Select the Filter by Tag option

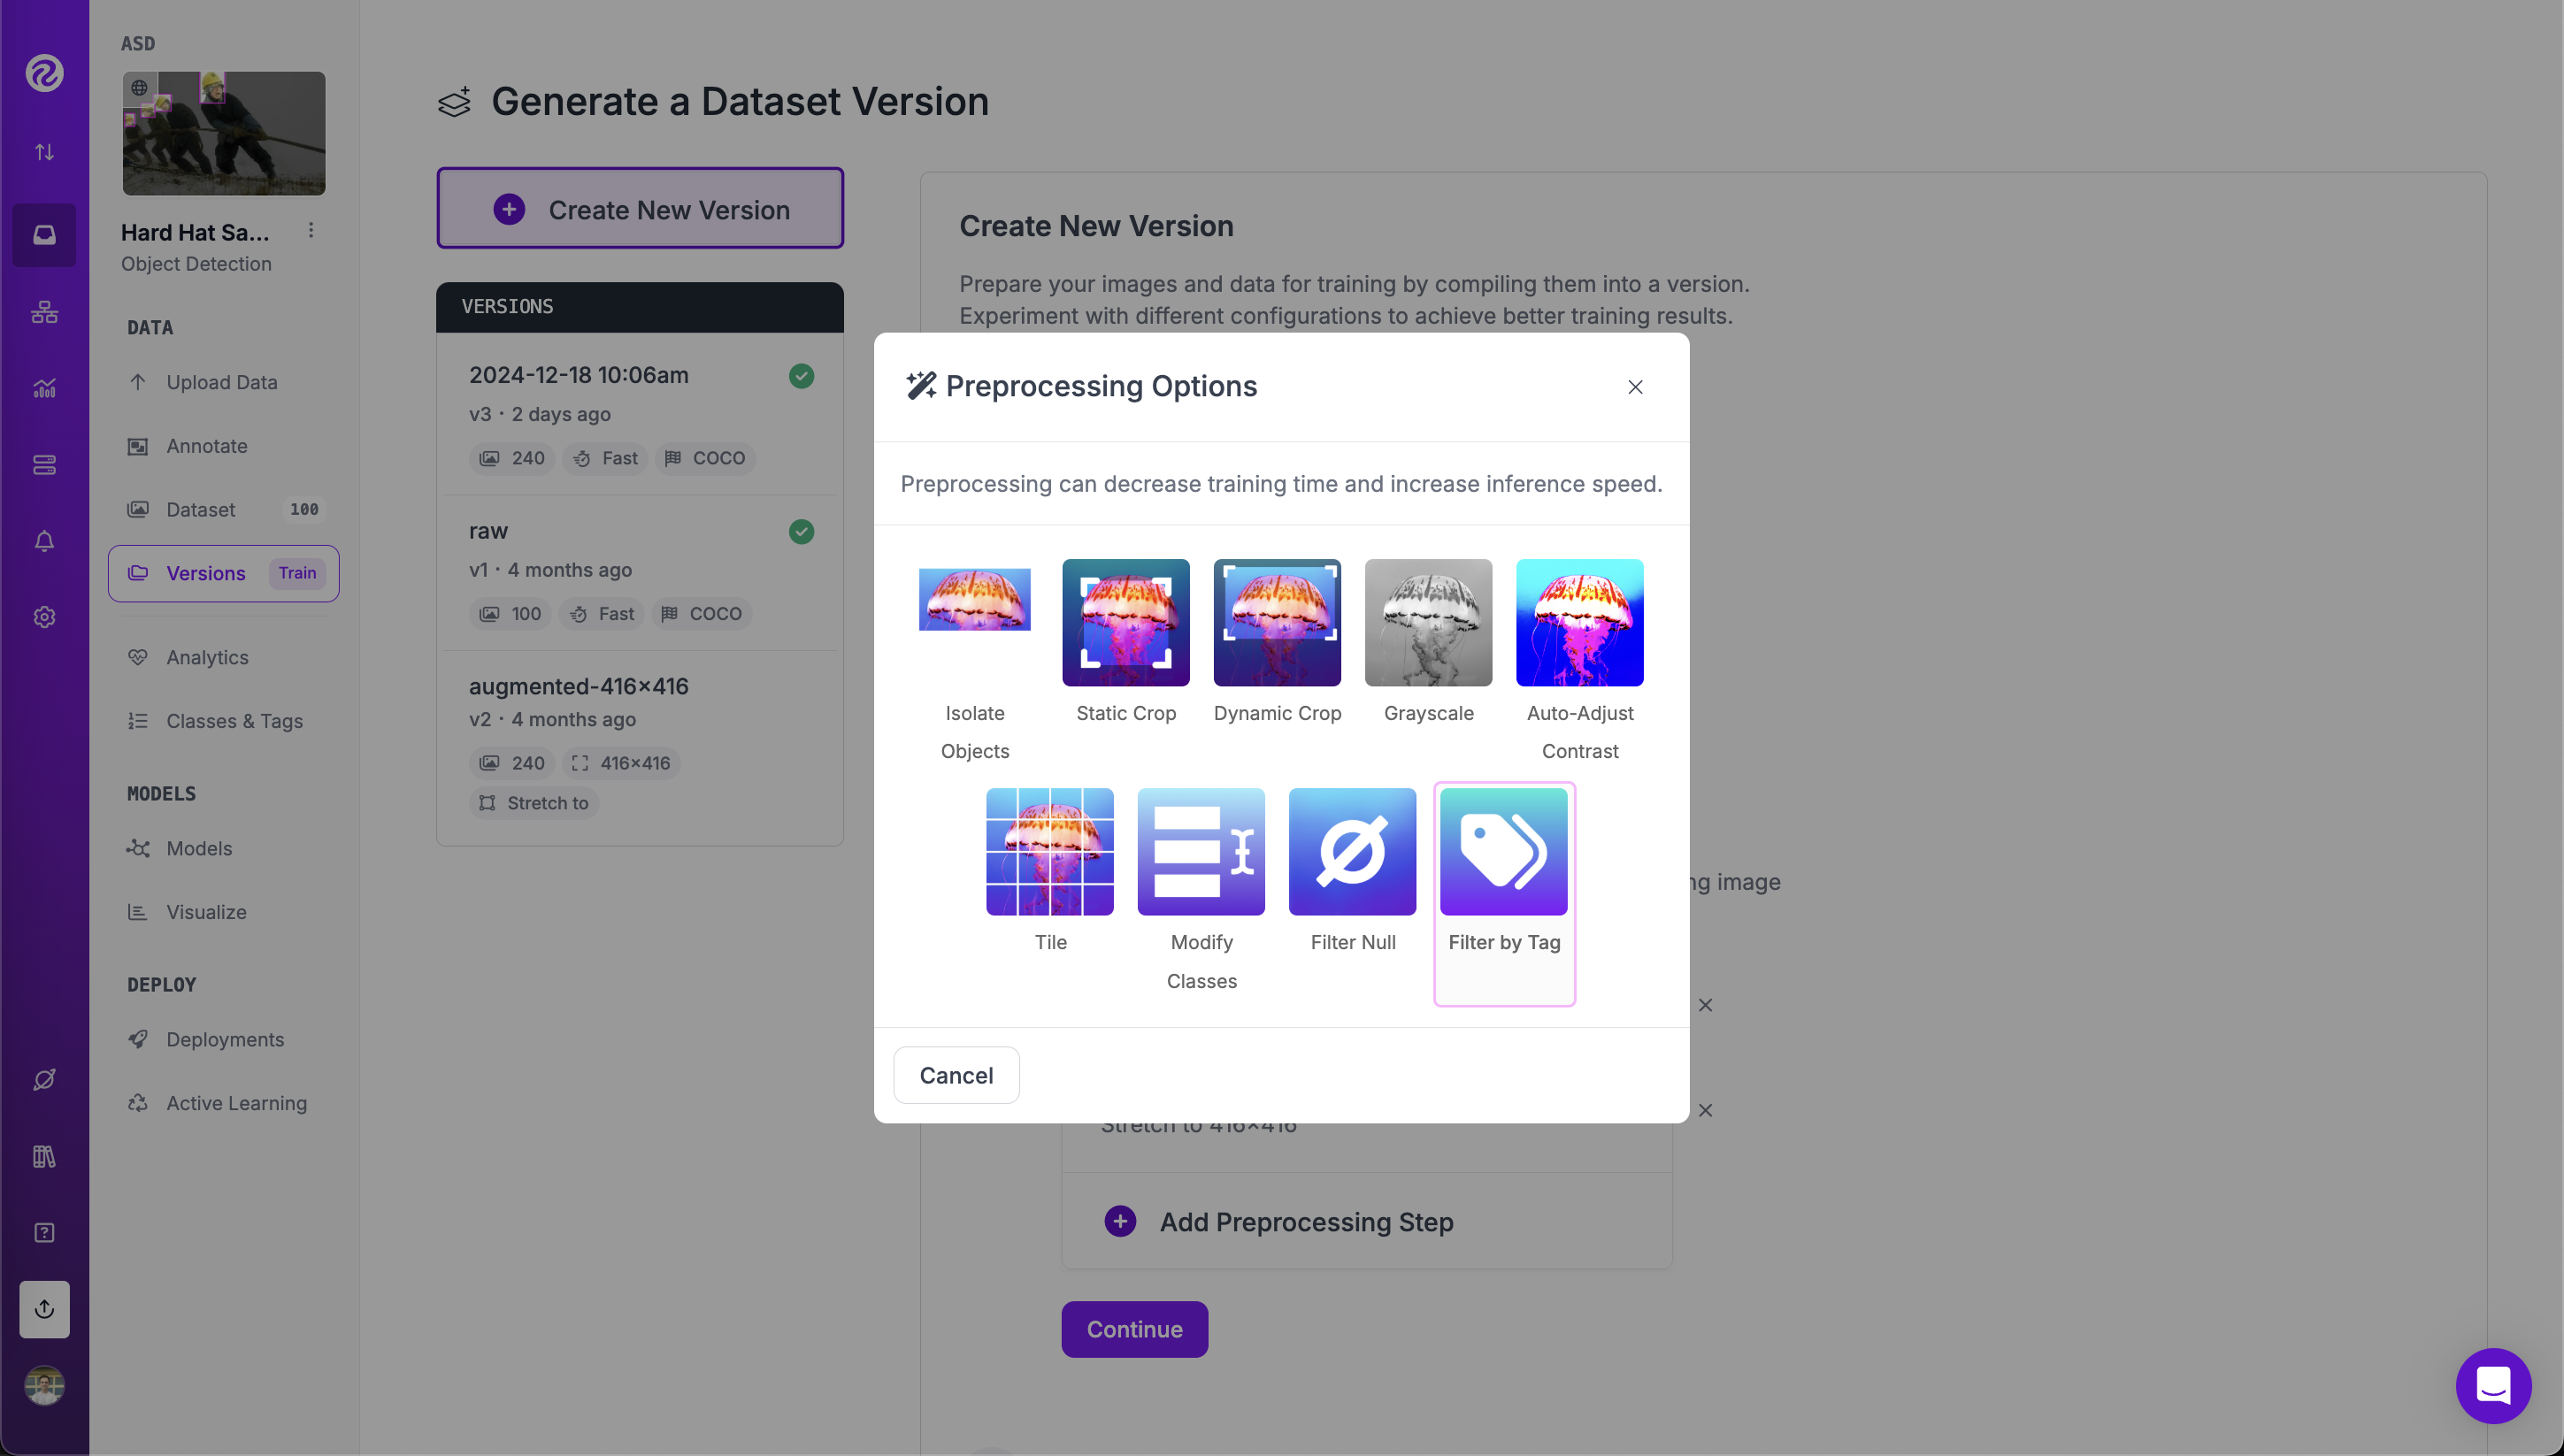pos(1503,852)
